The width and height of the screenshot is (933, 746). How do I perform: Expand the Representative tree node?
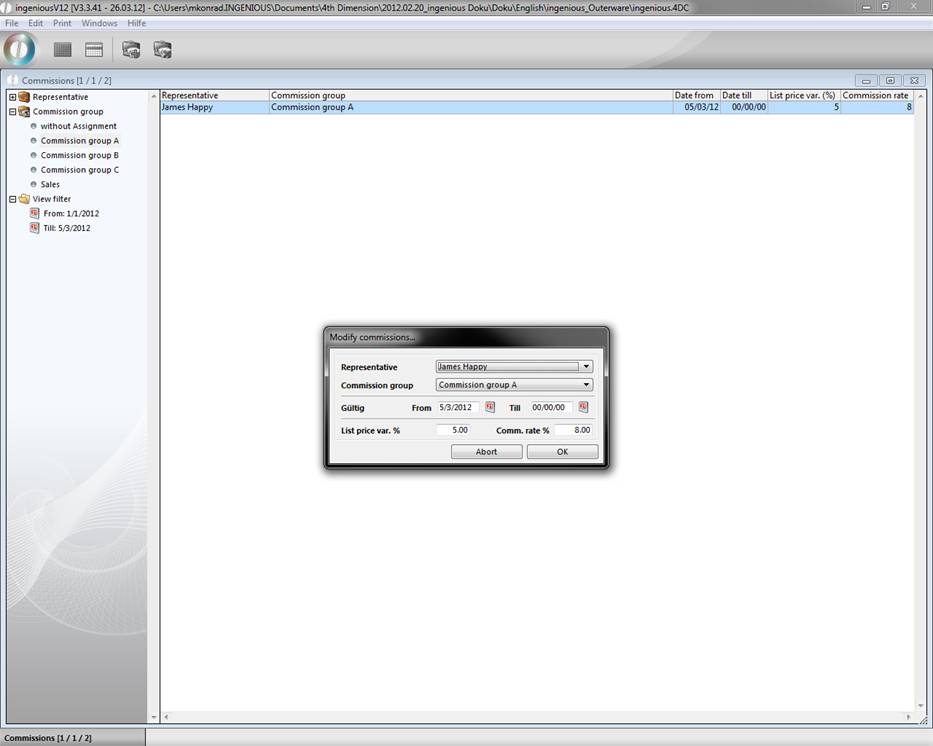13,97
